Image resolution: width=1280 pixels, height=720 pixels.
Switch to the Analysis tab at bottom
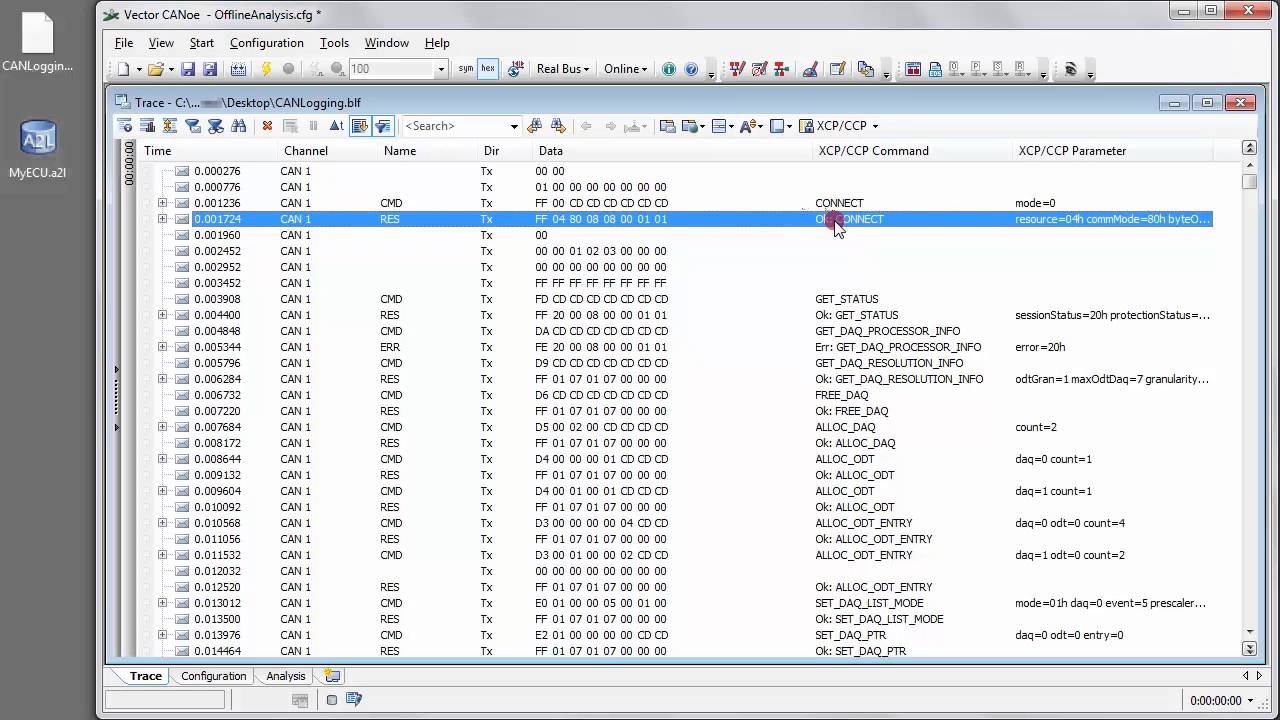click(285, 676)
